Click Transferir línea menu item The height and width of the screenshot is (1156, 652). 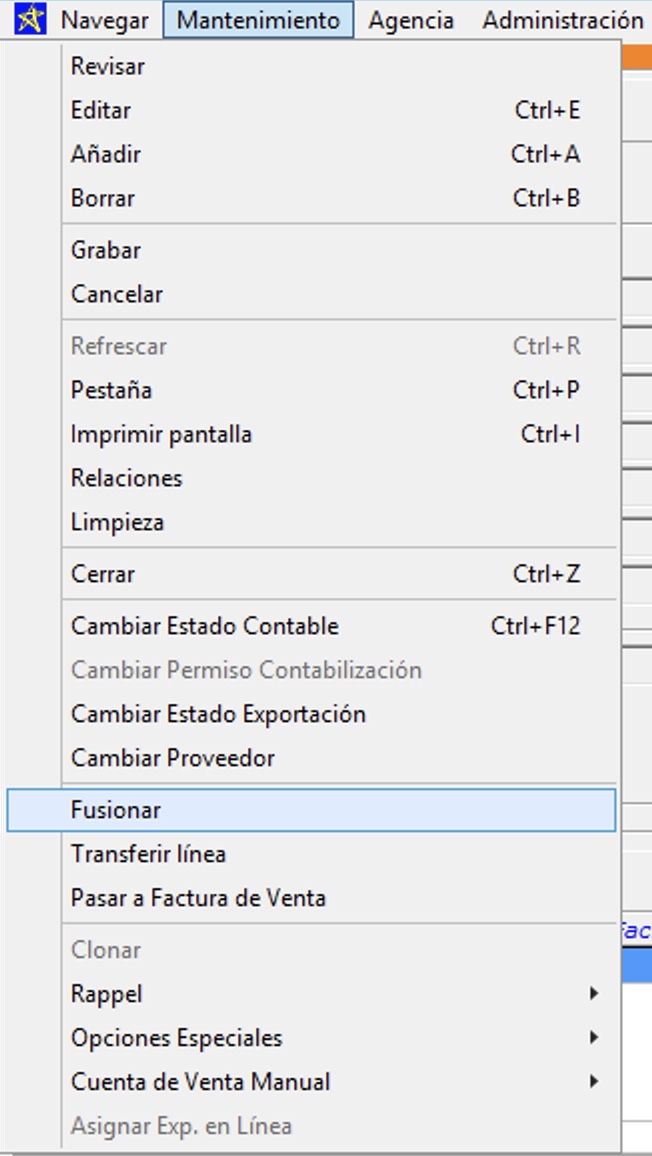click(148, 854)
